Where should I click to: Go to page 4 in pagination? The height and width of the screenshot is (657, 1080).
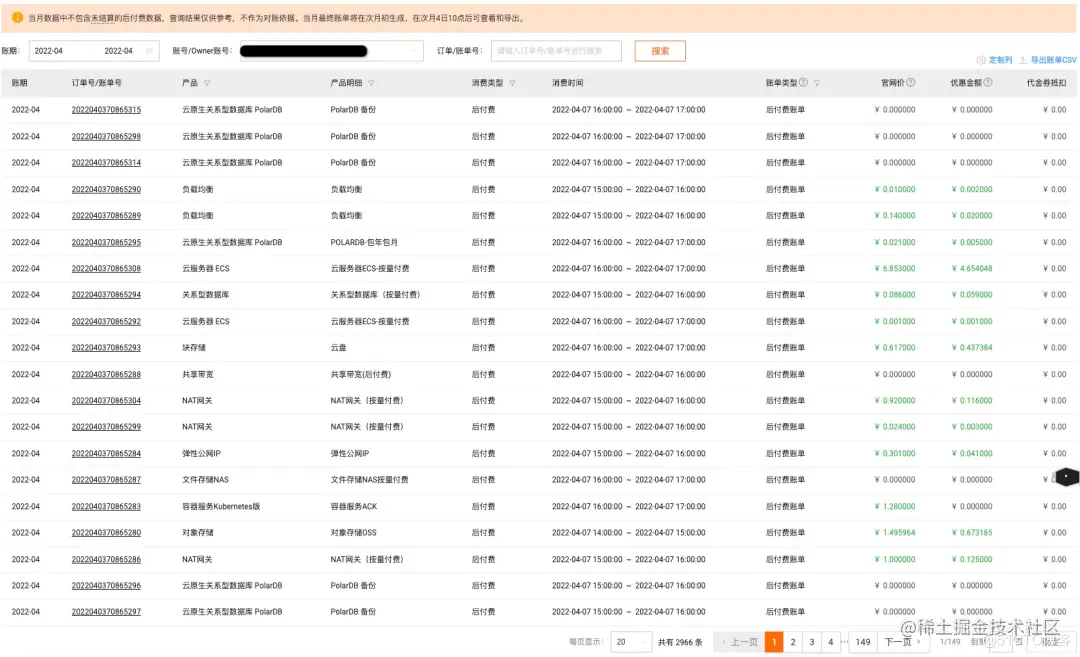tap(831, 642)
